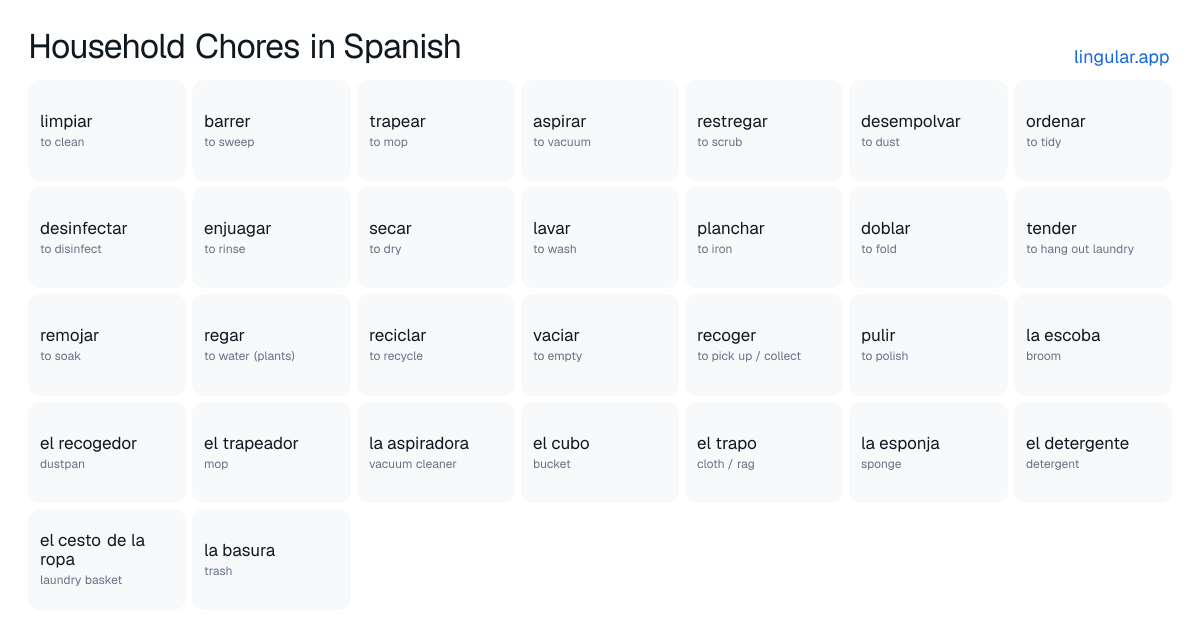Image resolution: width=1200 pixels, height=630 pixels.
Task: Select the 'el recogedor' dustpan card
Action: point(107,452)
